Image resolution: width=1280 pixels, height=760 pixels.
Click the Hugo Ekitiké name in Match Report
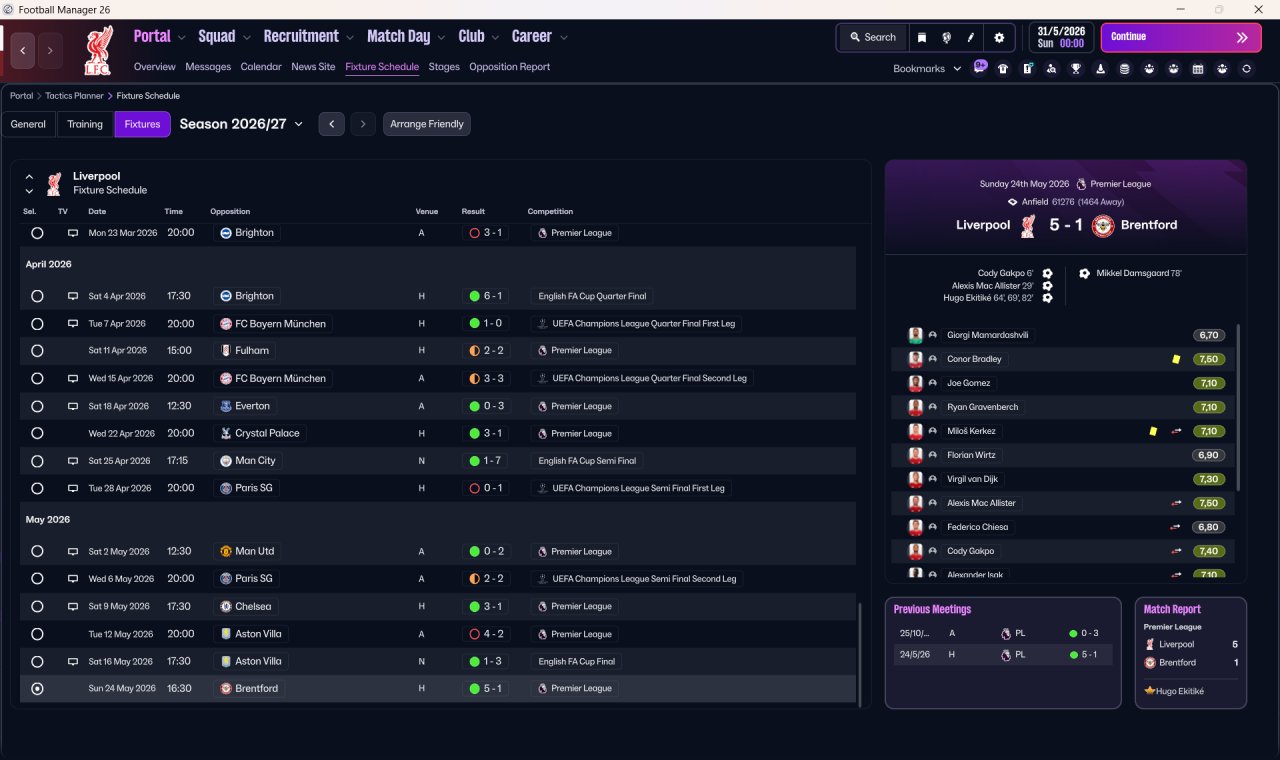click(1182, 691)
